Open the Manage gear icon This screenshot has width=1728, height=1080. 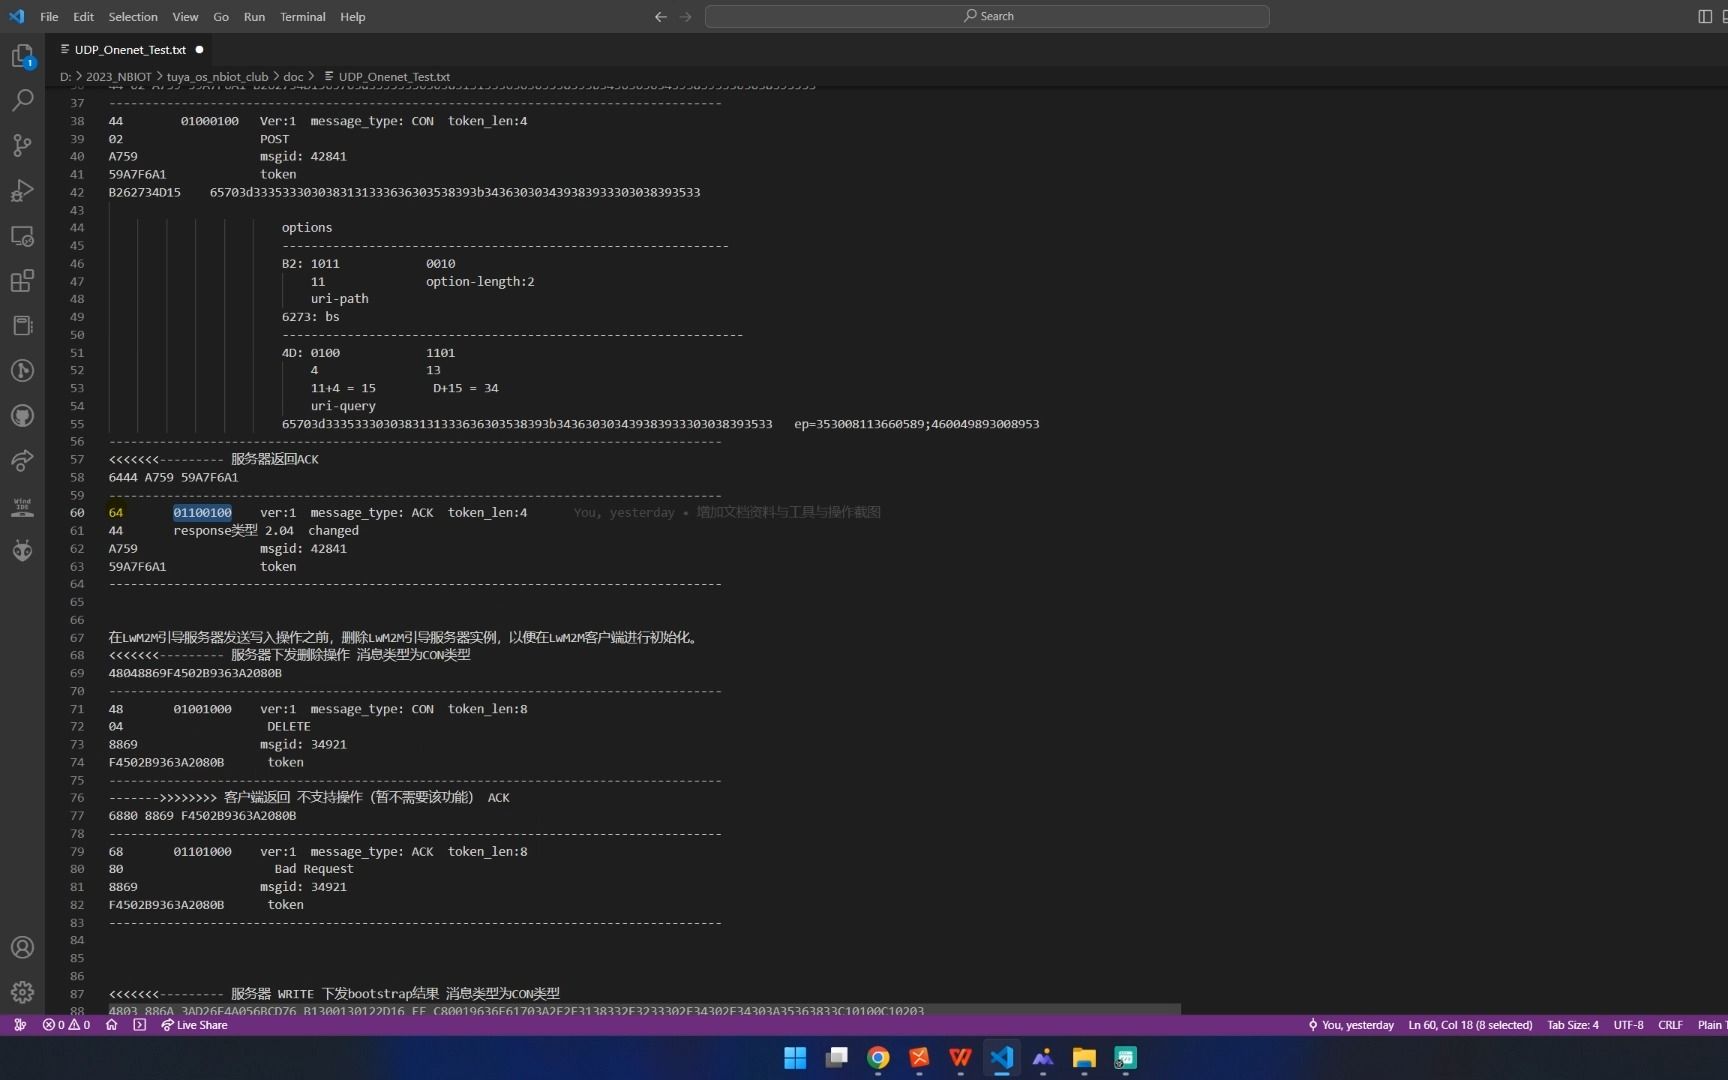22,992
